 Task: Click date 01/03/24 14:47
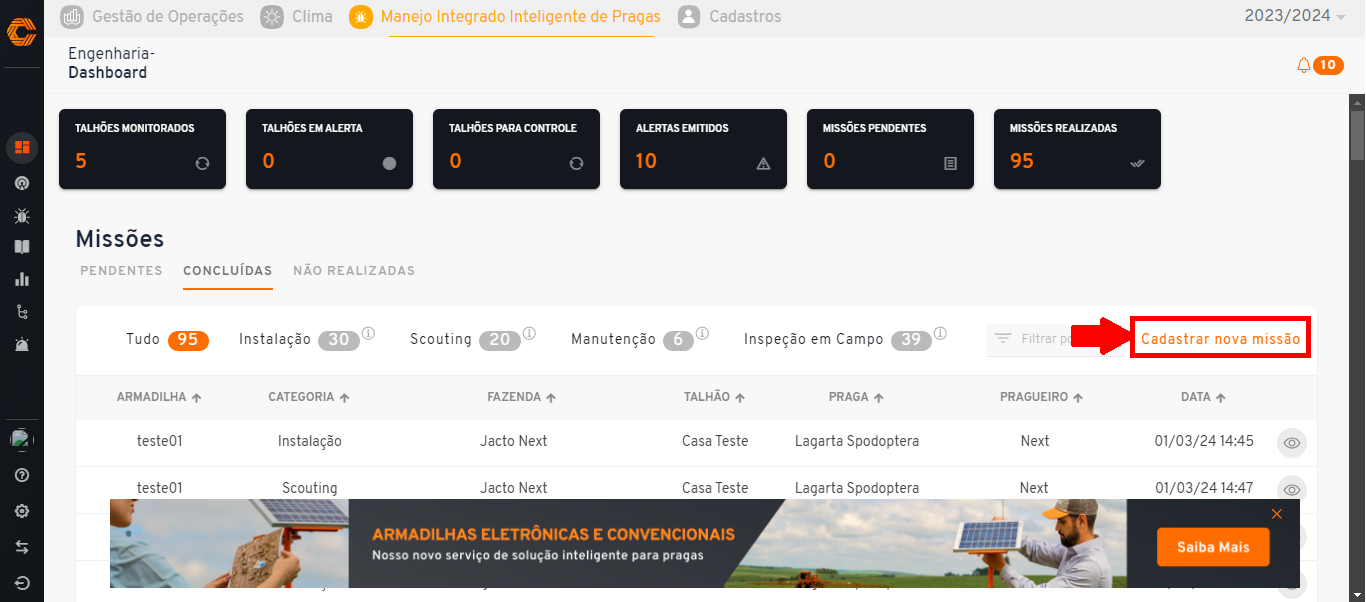[1204, 488]
